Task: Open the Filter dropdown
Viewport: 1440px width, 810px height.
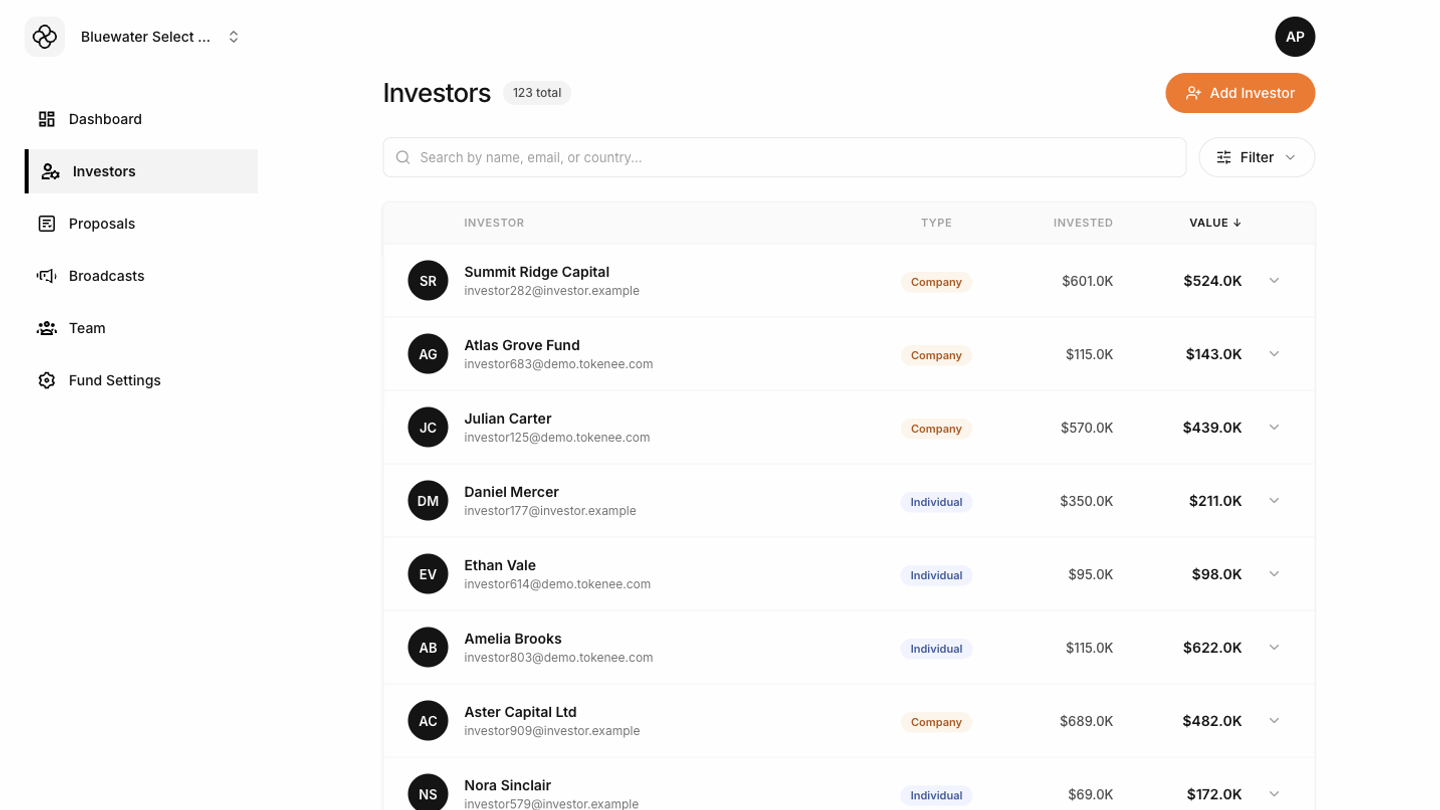Action: (1256, 158)
